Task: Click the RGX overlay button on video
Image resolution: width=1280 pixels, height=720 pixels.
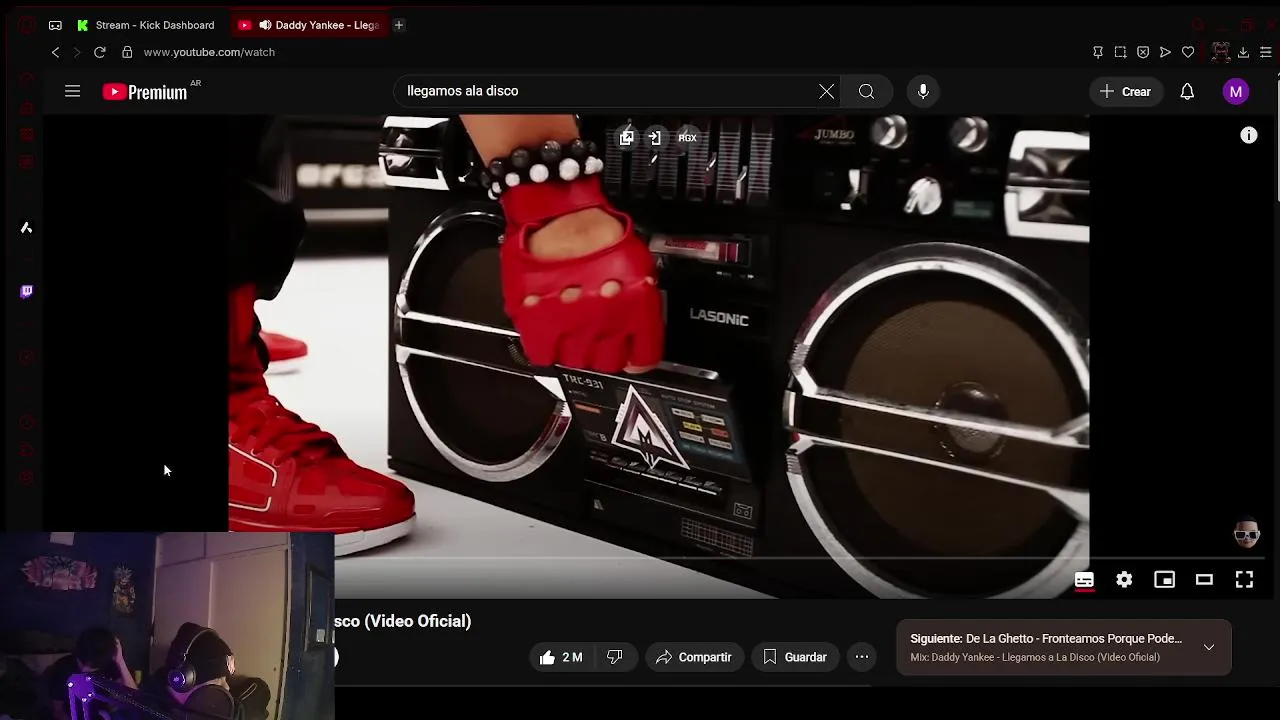Action: [687, 138]
